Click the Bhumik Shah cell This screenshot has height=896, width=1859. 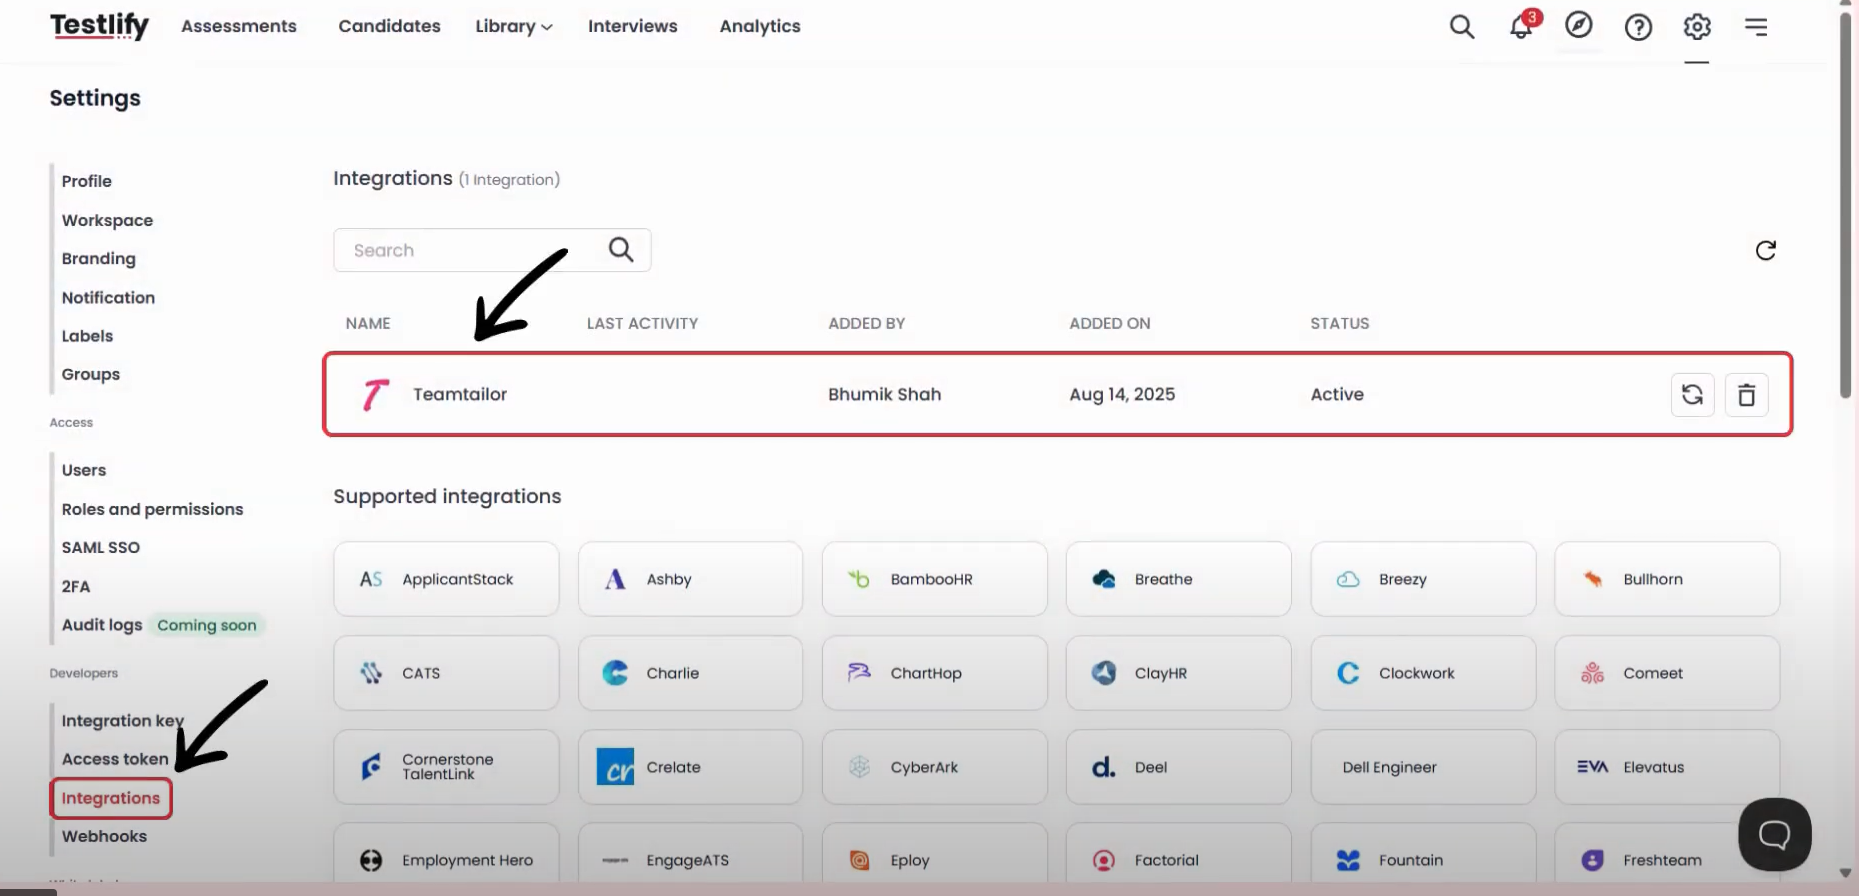pos(884,395)
